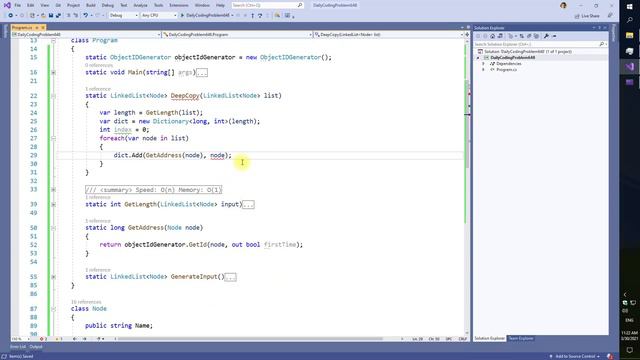This screenshot has height=360, width=640.
Task: Open the File menu
Action: (x=18, y=5)
